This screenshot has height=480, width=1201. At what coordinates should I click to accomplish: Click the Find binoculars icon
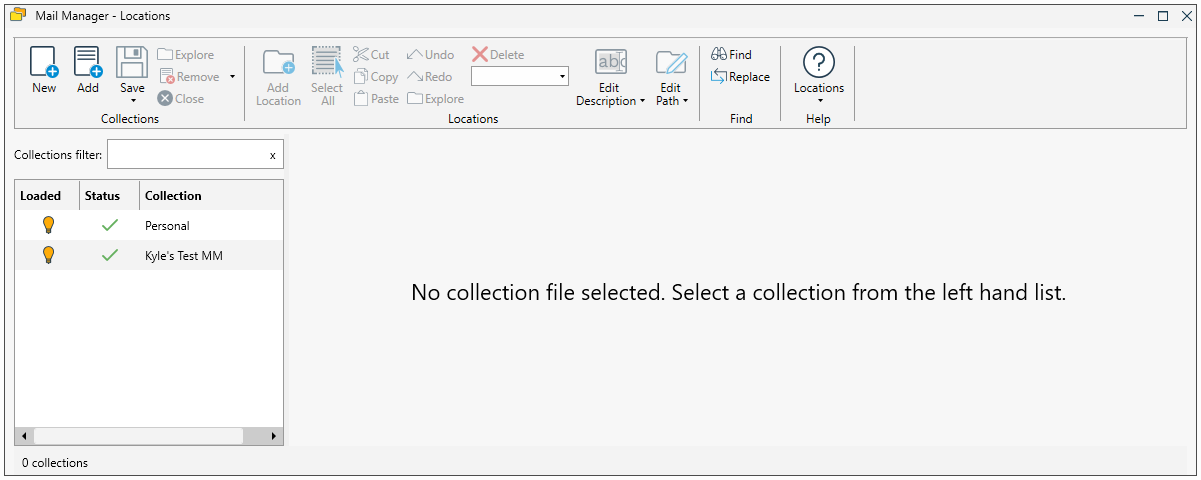pyautogui.click(x=719, y=55)
